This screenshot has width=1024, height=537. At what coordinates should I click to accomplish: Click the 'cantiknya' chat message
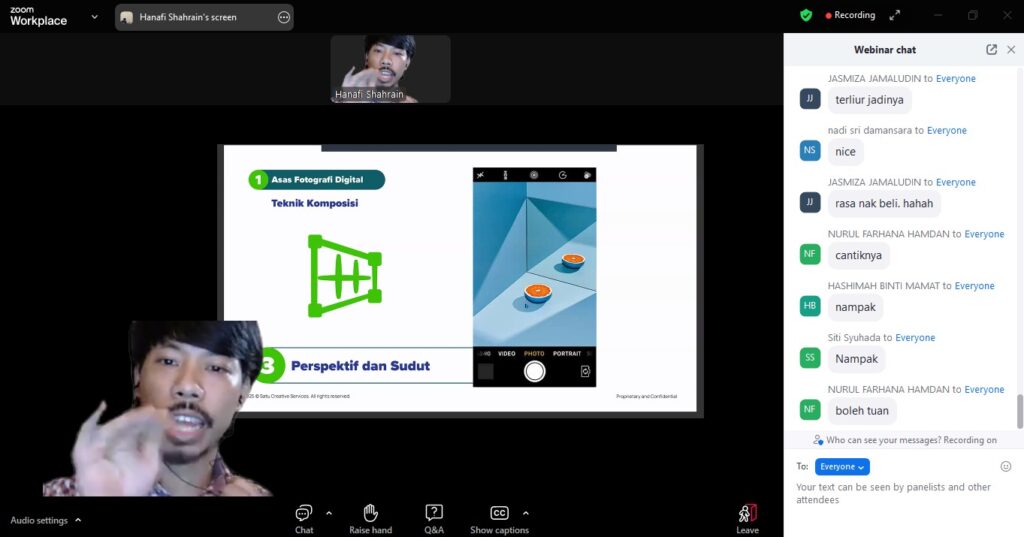tap(858, 255)
